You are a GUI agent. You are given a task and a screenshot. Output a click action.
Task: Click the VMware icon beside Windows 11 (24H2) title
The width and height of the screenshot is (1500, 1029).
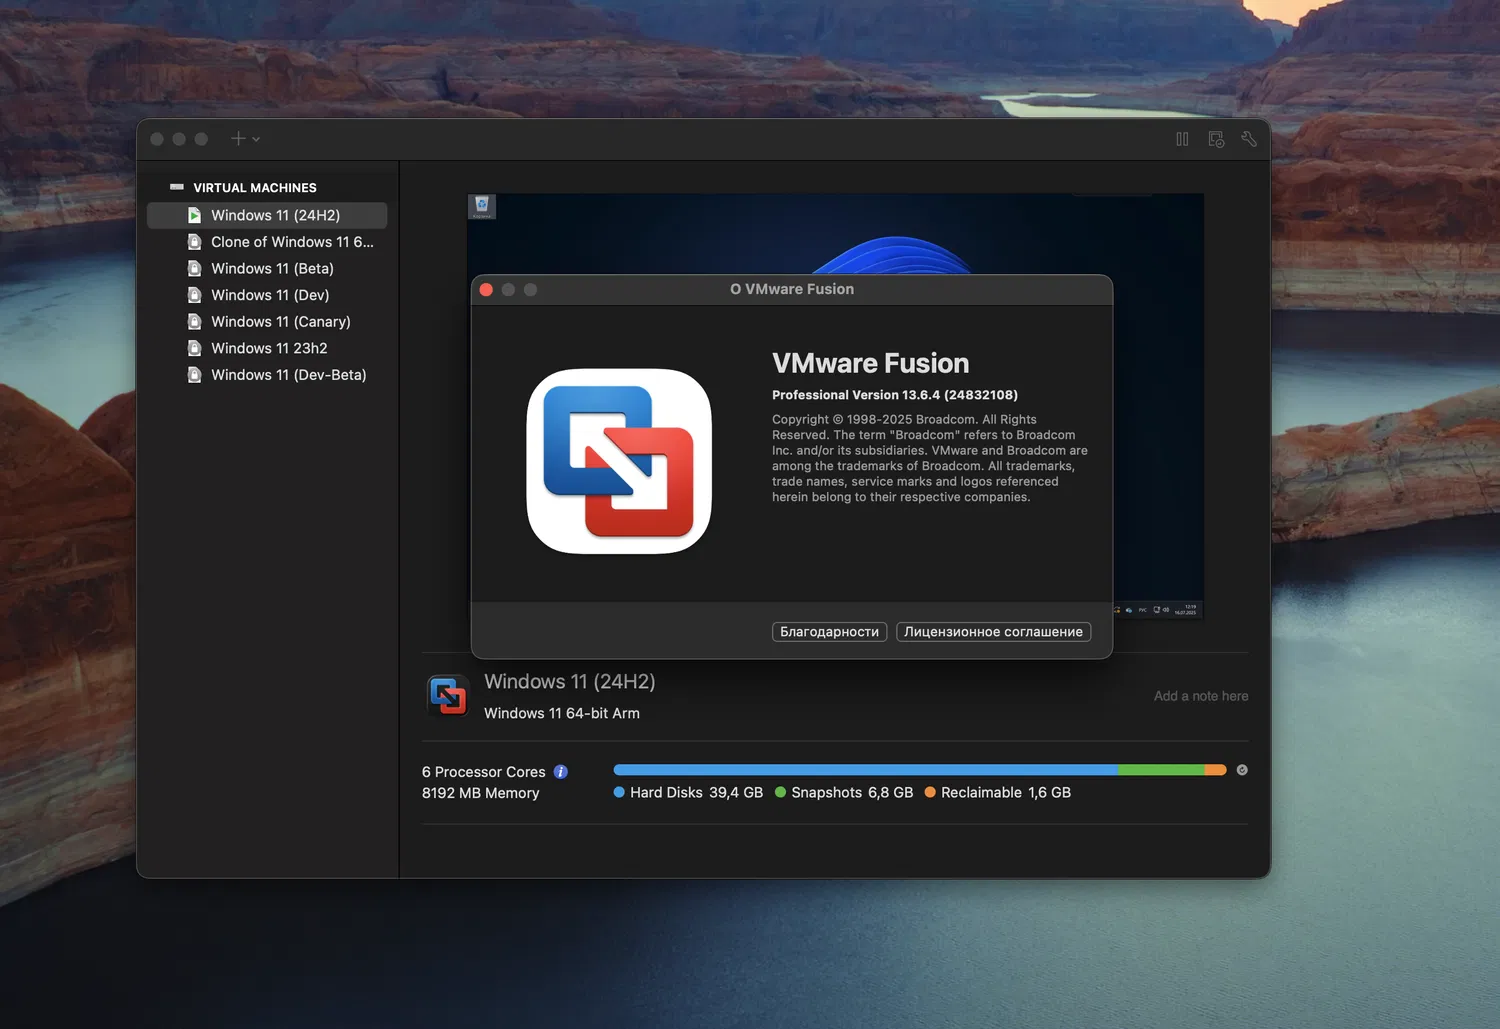pyautogui.click(x=448, y=696)
